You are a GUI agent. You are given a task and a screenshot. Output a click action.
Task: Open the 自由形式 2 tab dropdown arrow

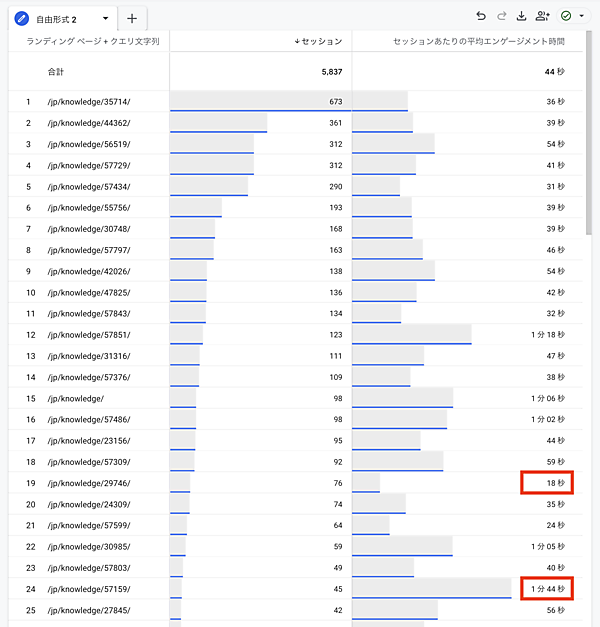106,18
